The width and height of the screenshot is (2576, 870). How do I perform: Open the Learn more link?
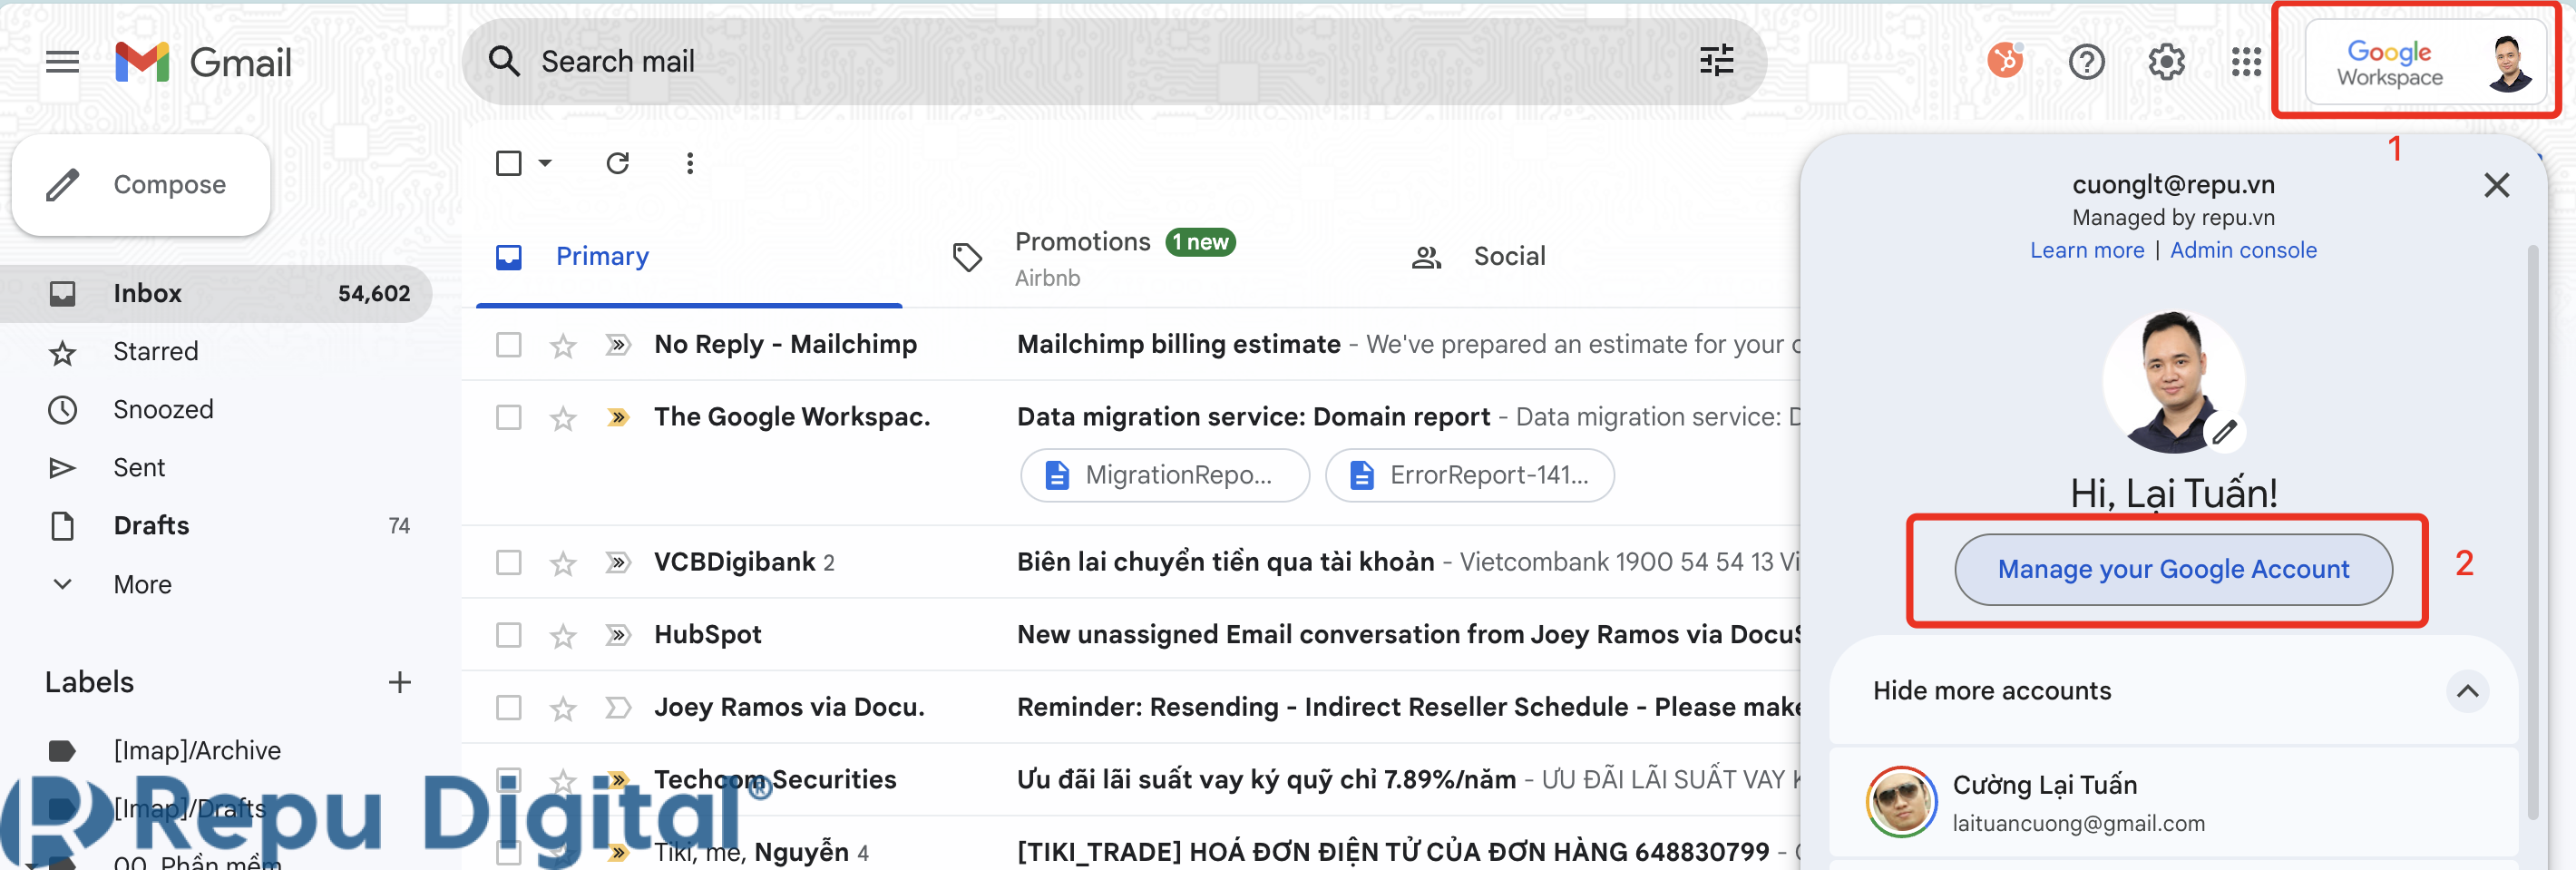coord(2086,250)
